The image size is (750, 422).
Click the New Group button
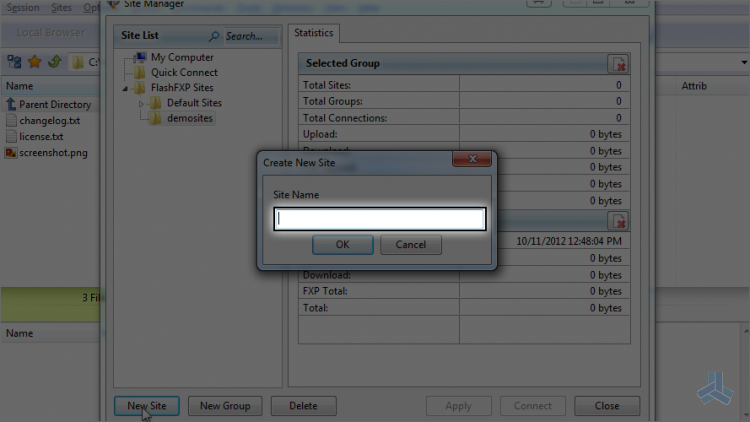click(x=225, y=406)
